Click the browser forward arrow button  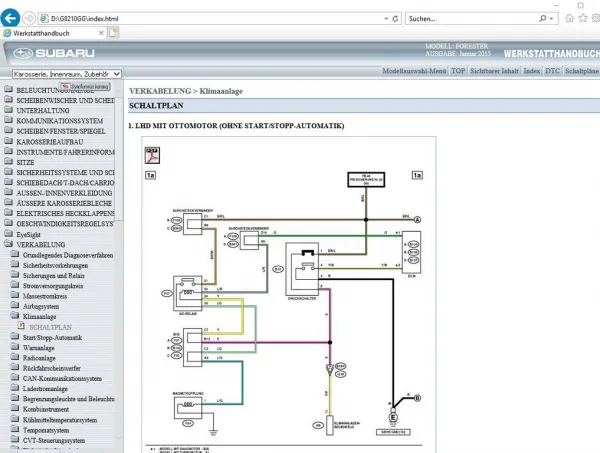[31, 17]
